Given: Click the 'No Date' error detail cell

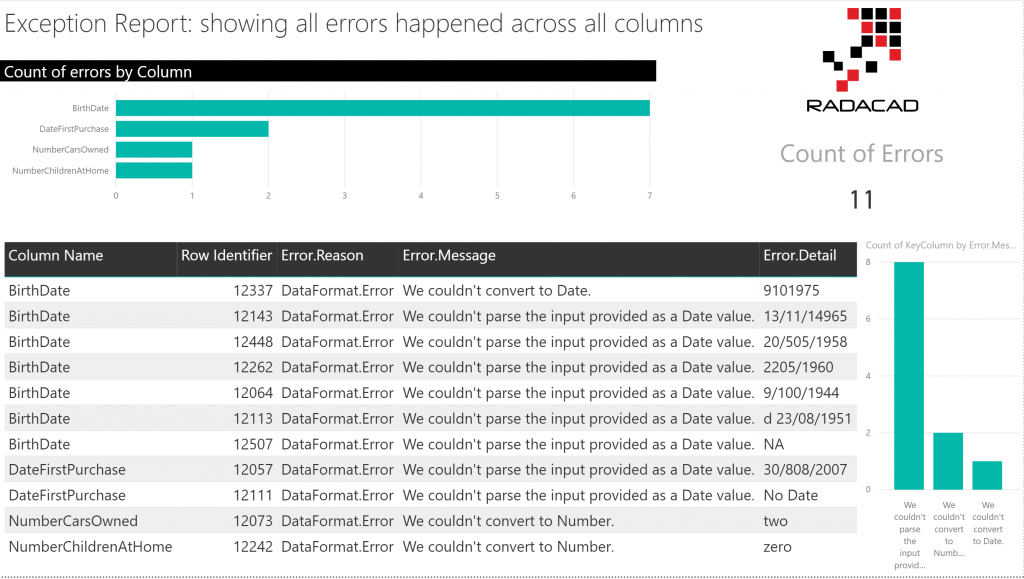Looking at the screenshot, I should pyautogui.click(x=790, y=495).
